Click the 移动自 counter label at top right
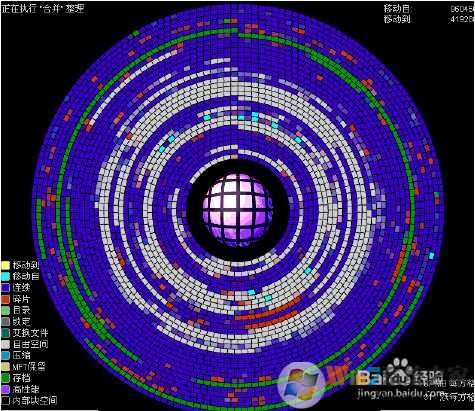This screenshot has height=411, width=475. [x=397, y=8]
